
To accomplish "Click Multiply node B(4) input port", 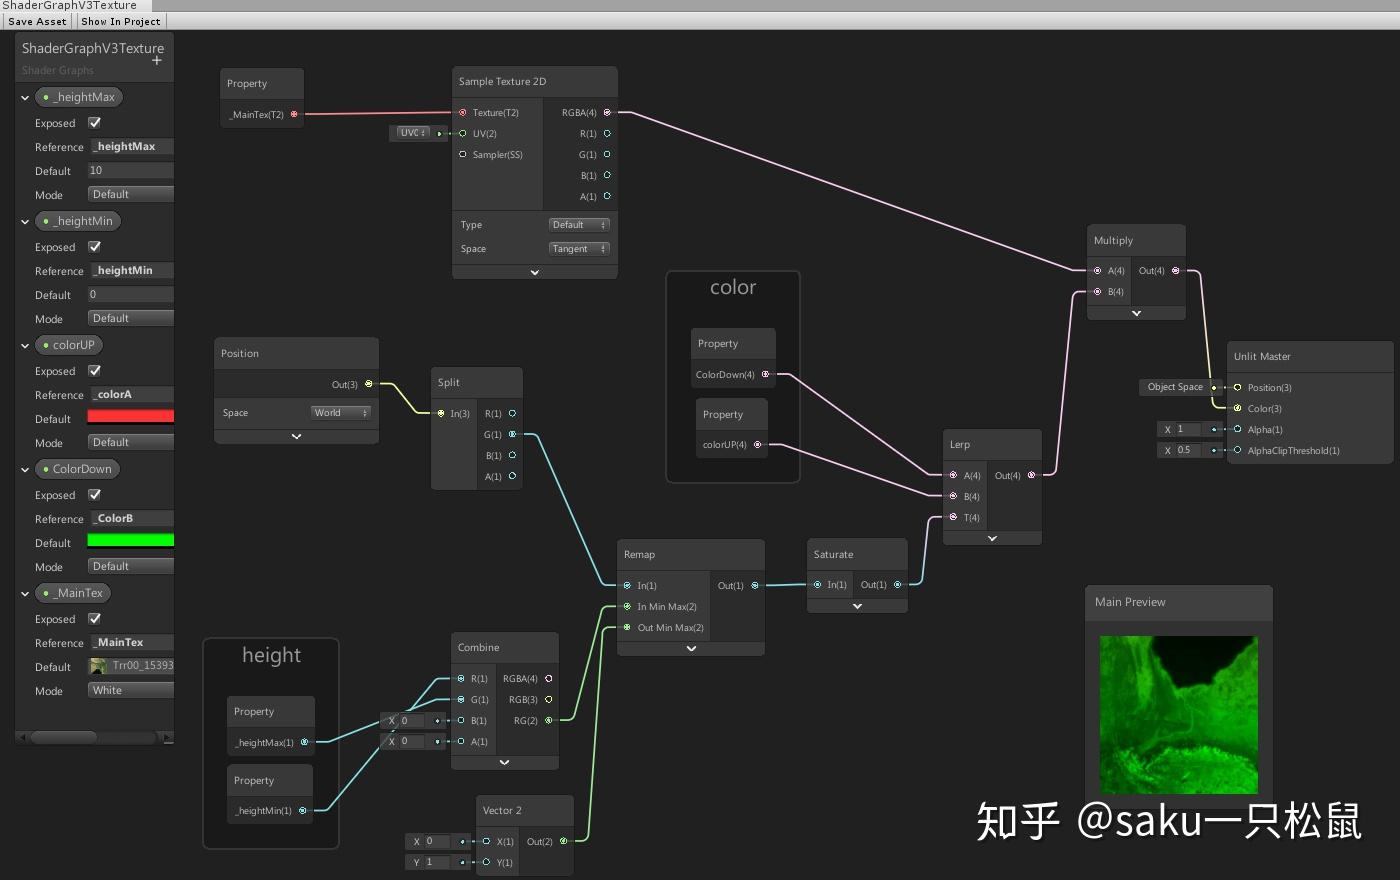I will [1097, 292].
